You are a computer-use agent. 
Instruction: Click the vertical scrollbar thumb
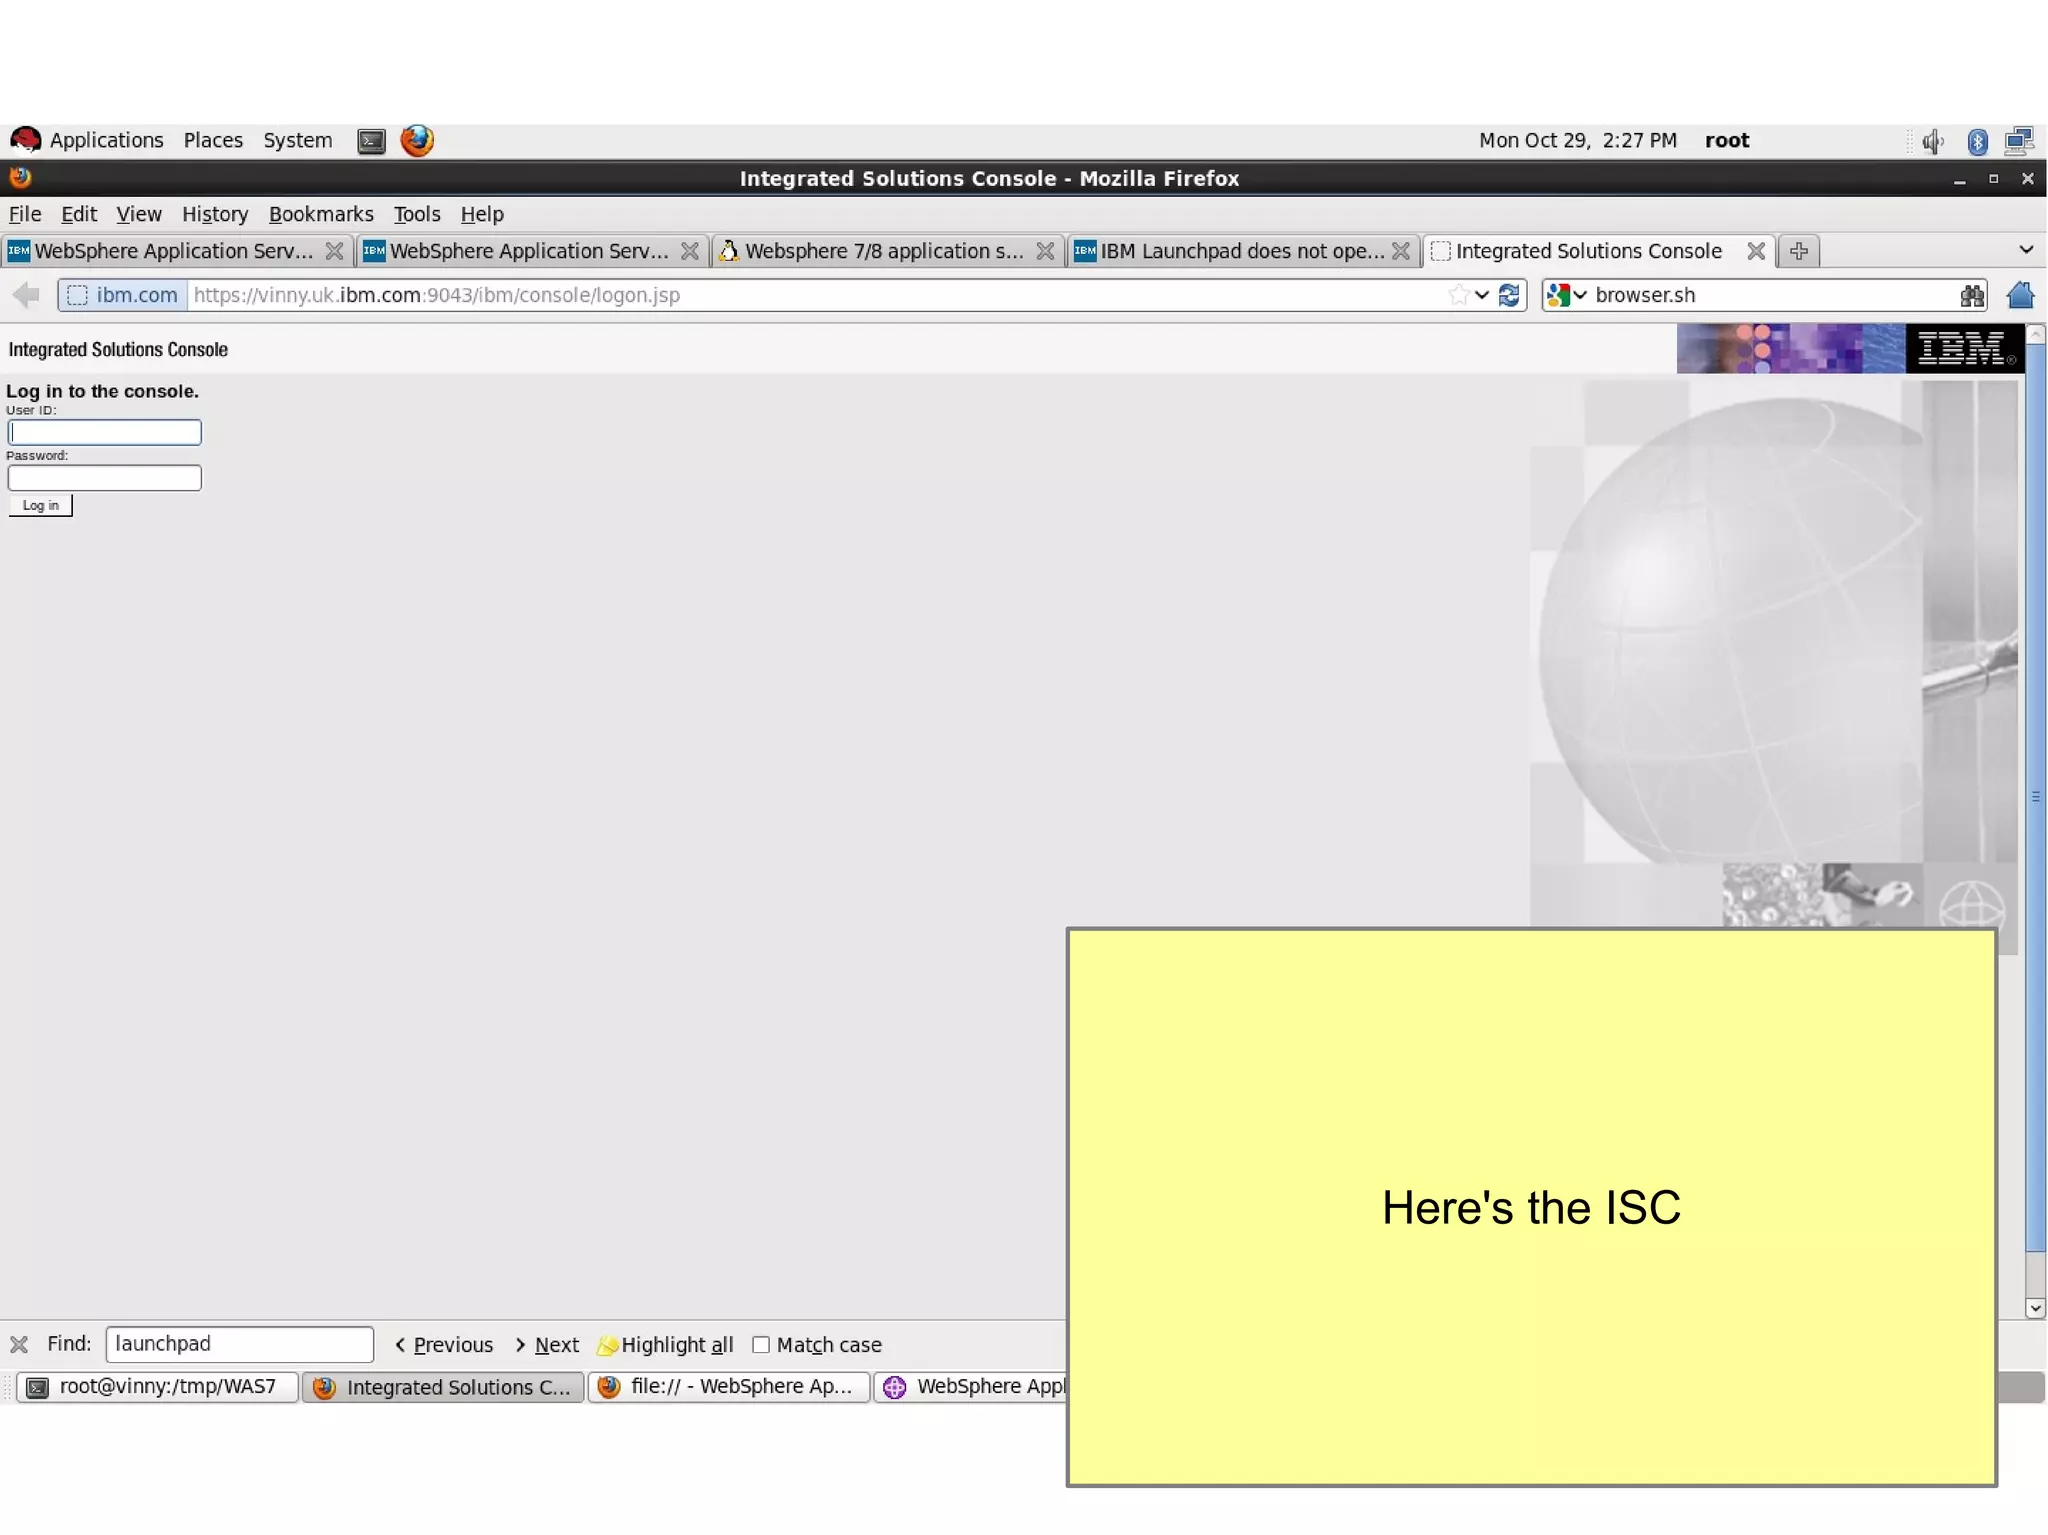click(2035, 797)
